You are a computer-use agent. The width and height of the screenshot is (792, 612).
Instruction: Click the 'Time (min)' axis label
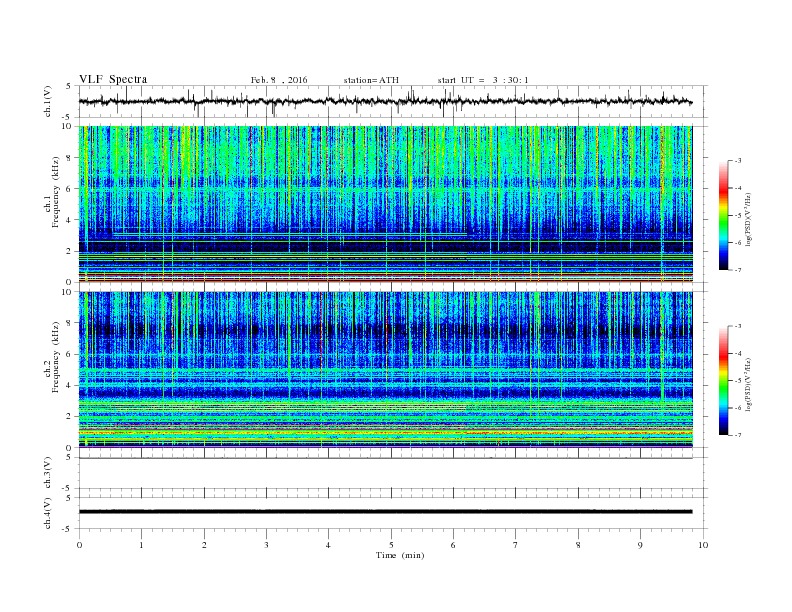pos(400,555)
